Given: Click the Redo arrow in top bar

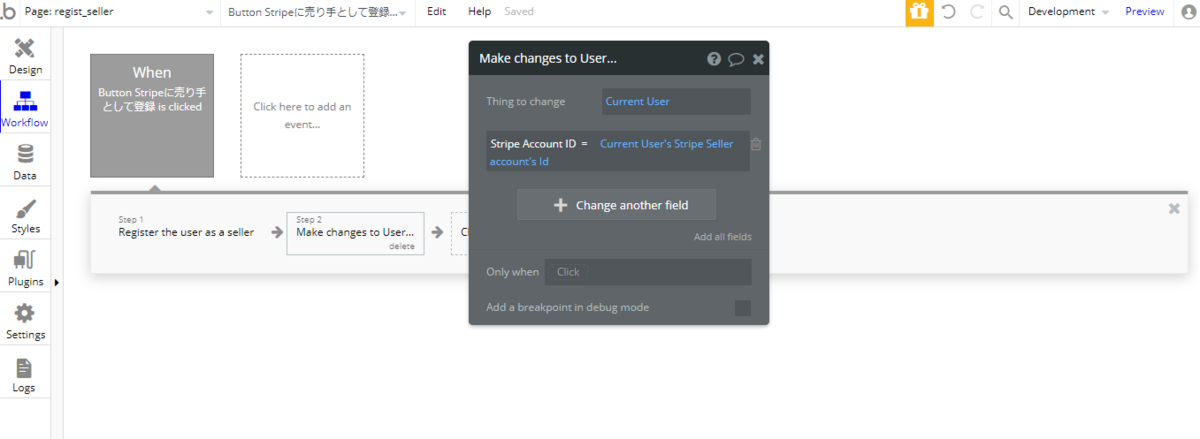Looking at the screenshot, I should tap(977, 12).
